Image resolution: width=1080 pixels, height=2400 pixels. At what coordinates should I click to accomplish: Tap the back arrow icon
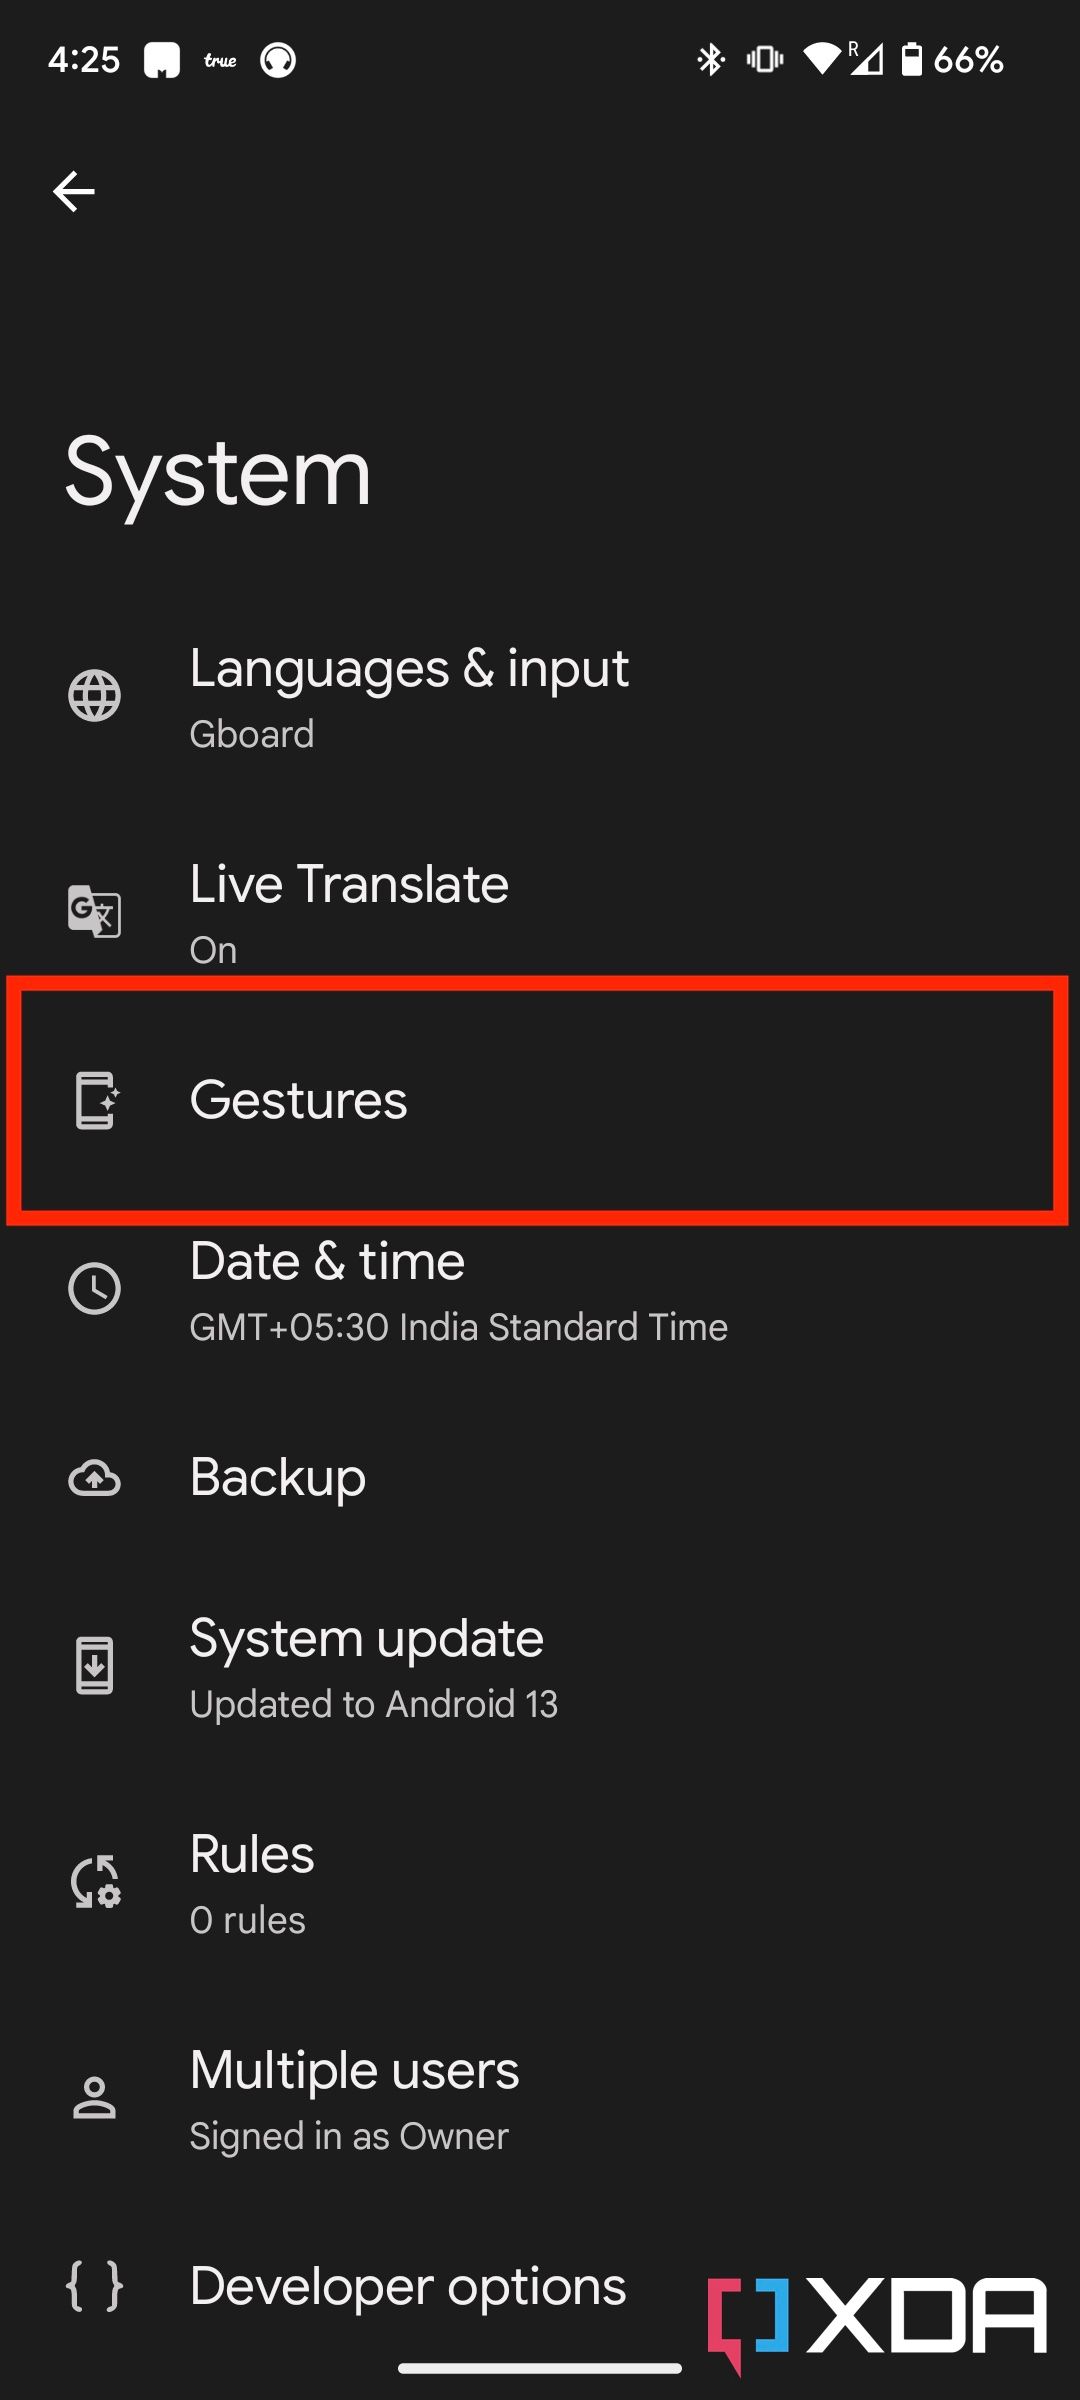tap(74, 191)
